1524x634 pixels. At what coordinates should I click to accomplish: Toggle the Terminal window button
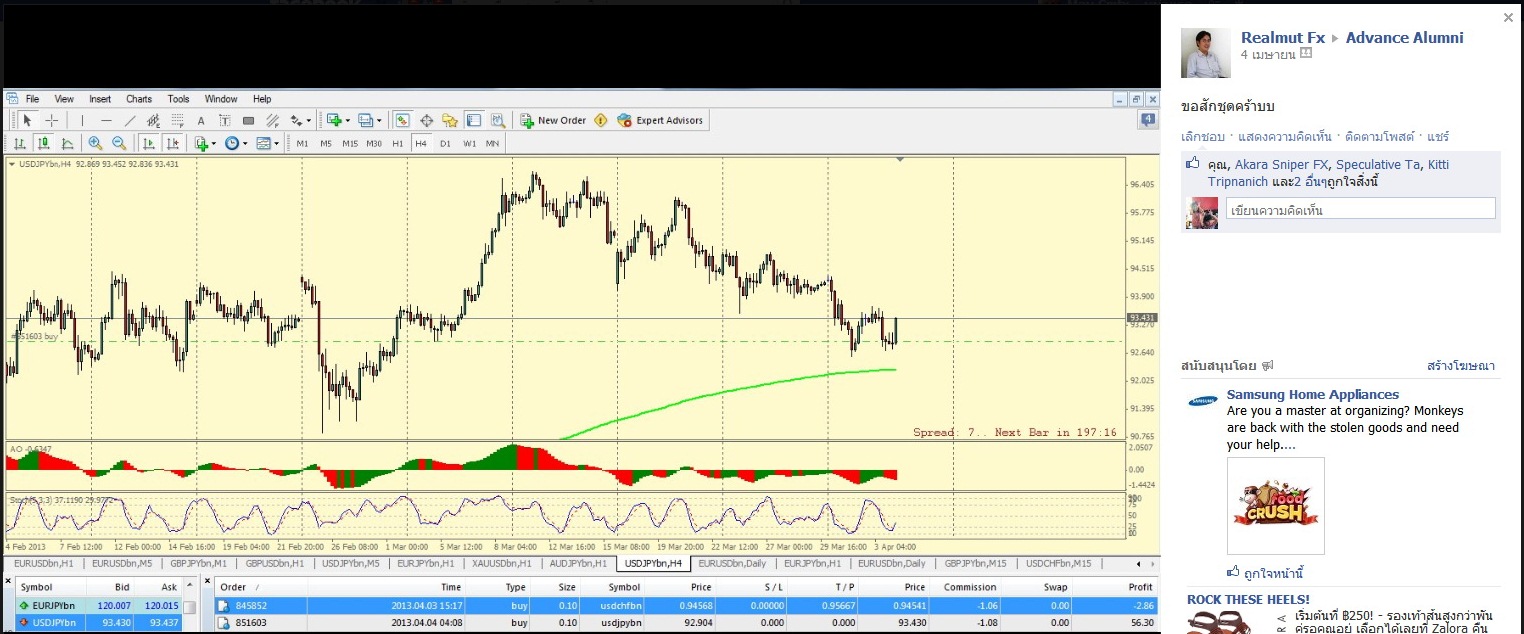tap(473, 120)
